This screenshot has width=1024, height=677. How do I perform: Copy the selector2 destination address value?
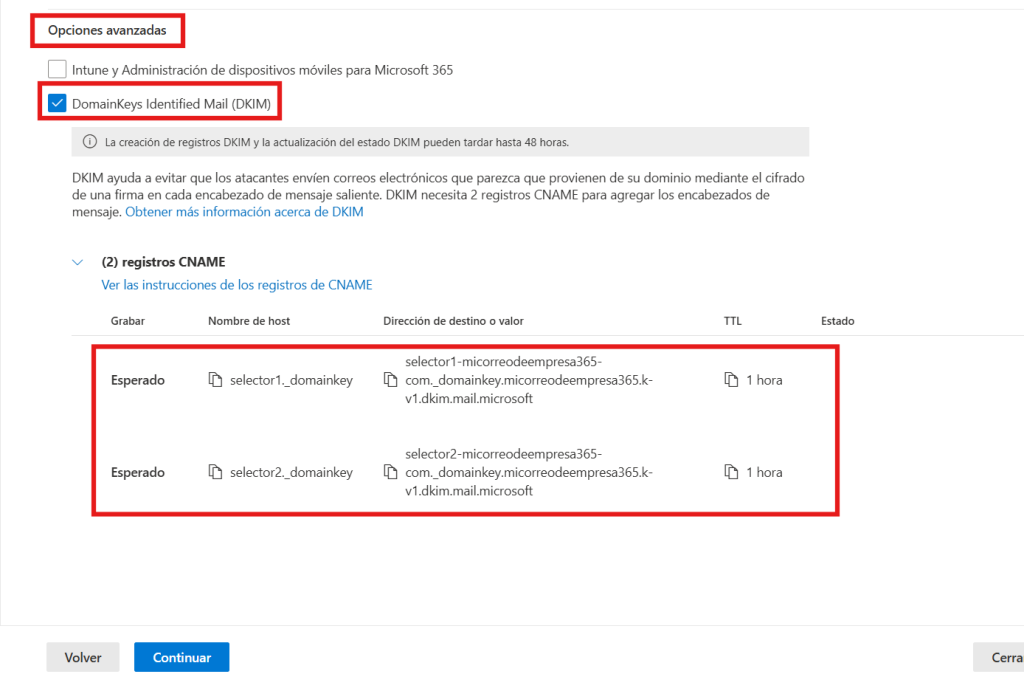390,472
